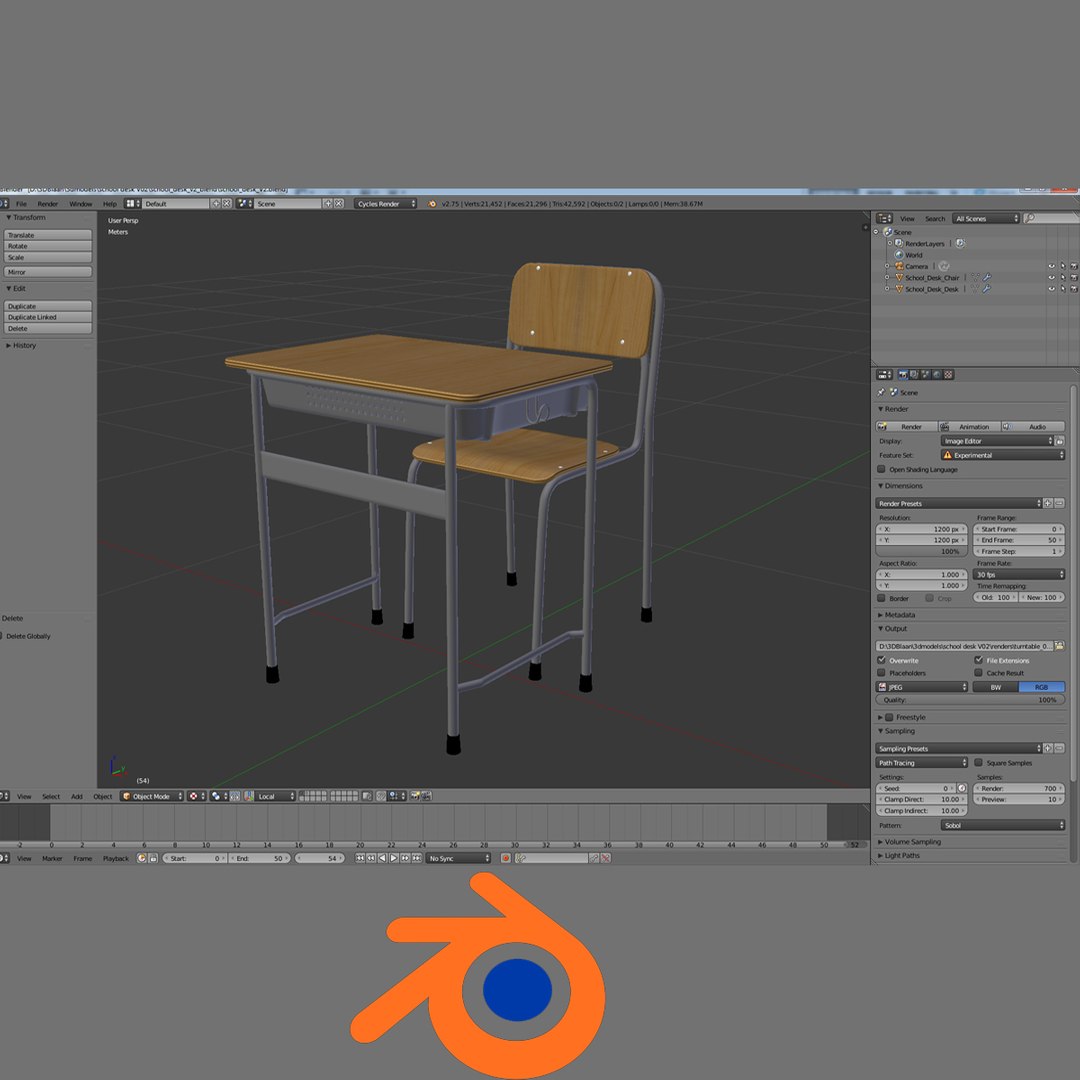The height and width of the screenshot is (1080, 1080).
Task: Click the Translate button
Action: pyautogui.click(x=48, y=235)
